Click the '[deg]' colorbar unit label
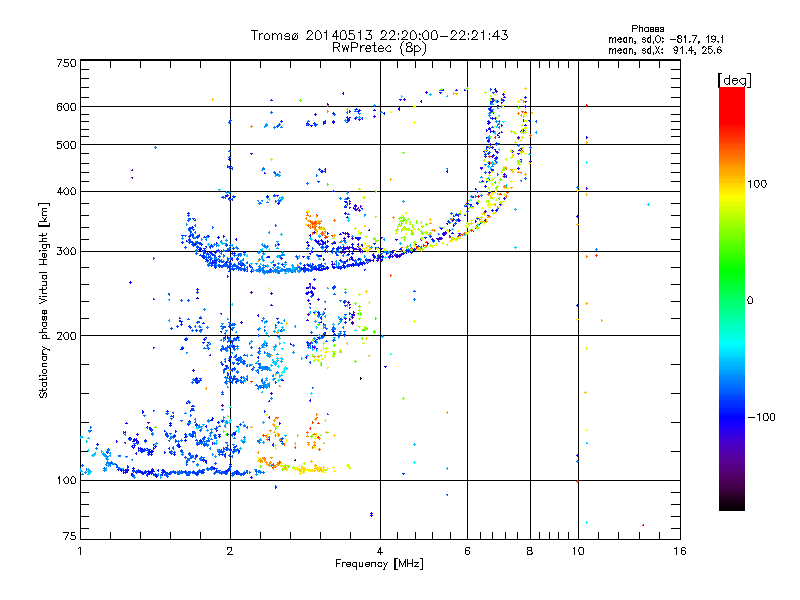 [734, 80]
